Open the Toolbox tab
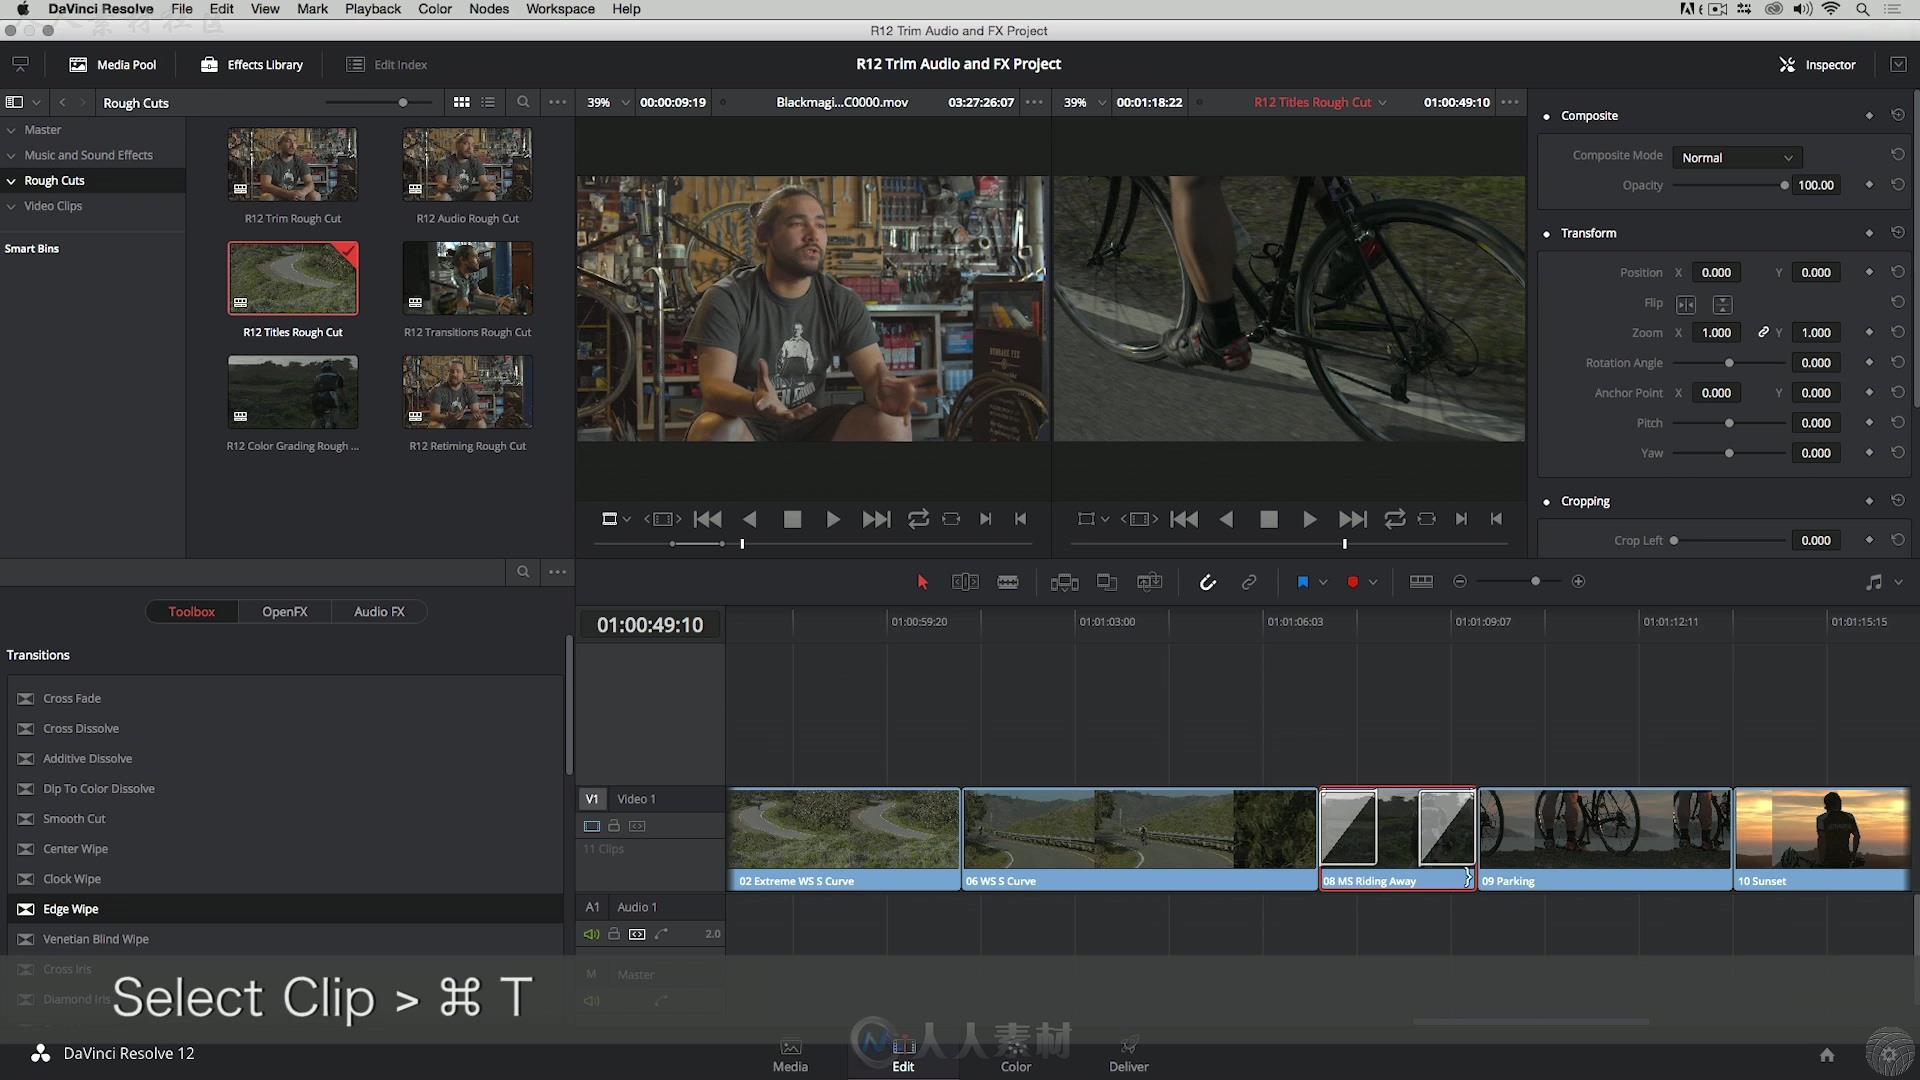Image resolution: width=1920 pixels, height=1080 pixels. [x=191, y=612]
